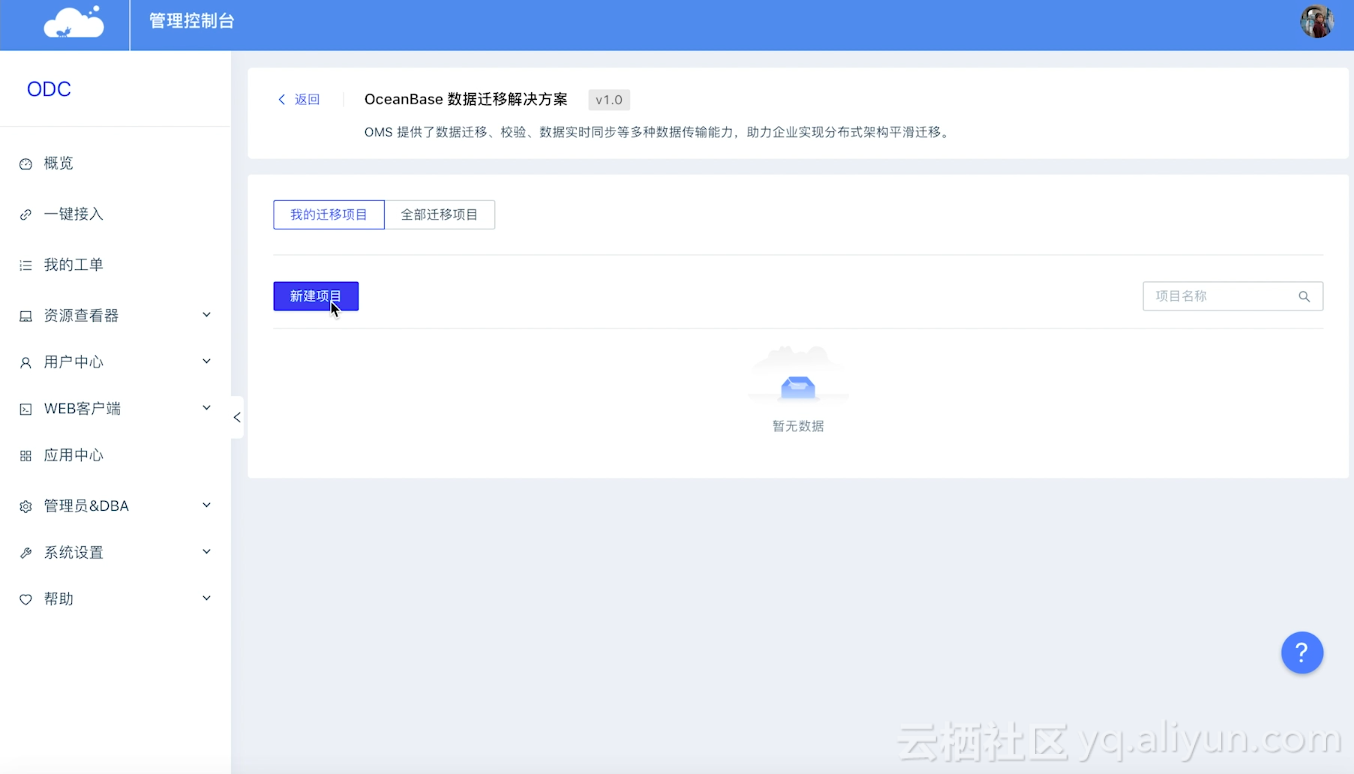Switch to the 我的迁移项目 tab

tap(329, 215)
